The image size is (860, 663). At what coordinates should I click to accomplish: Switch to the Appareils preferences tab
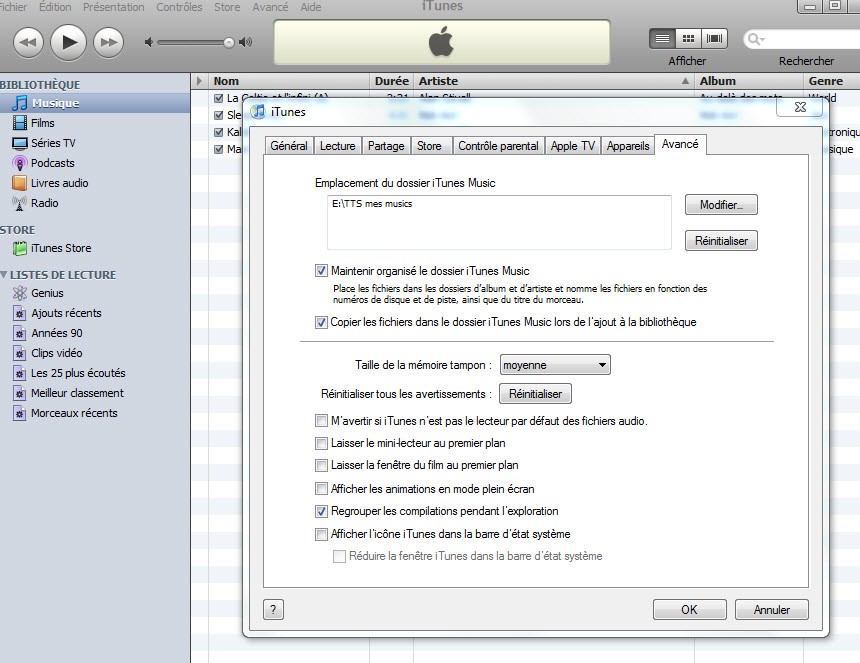coord(628,146)
